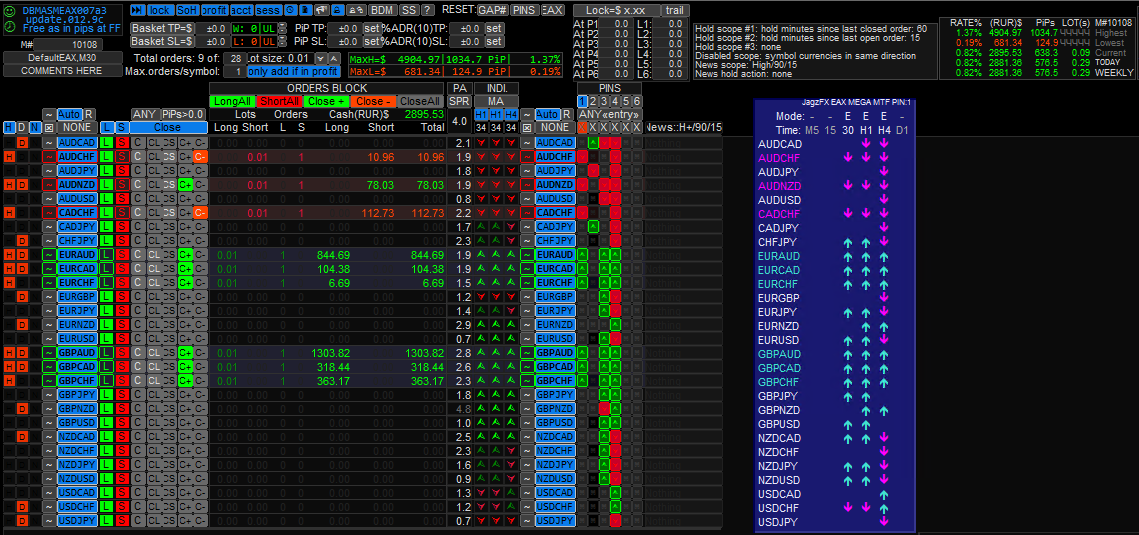Click the EURUSD row in the MTF PIN panel
1139x535 pixels.
pos(835,340)
